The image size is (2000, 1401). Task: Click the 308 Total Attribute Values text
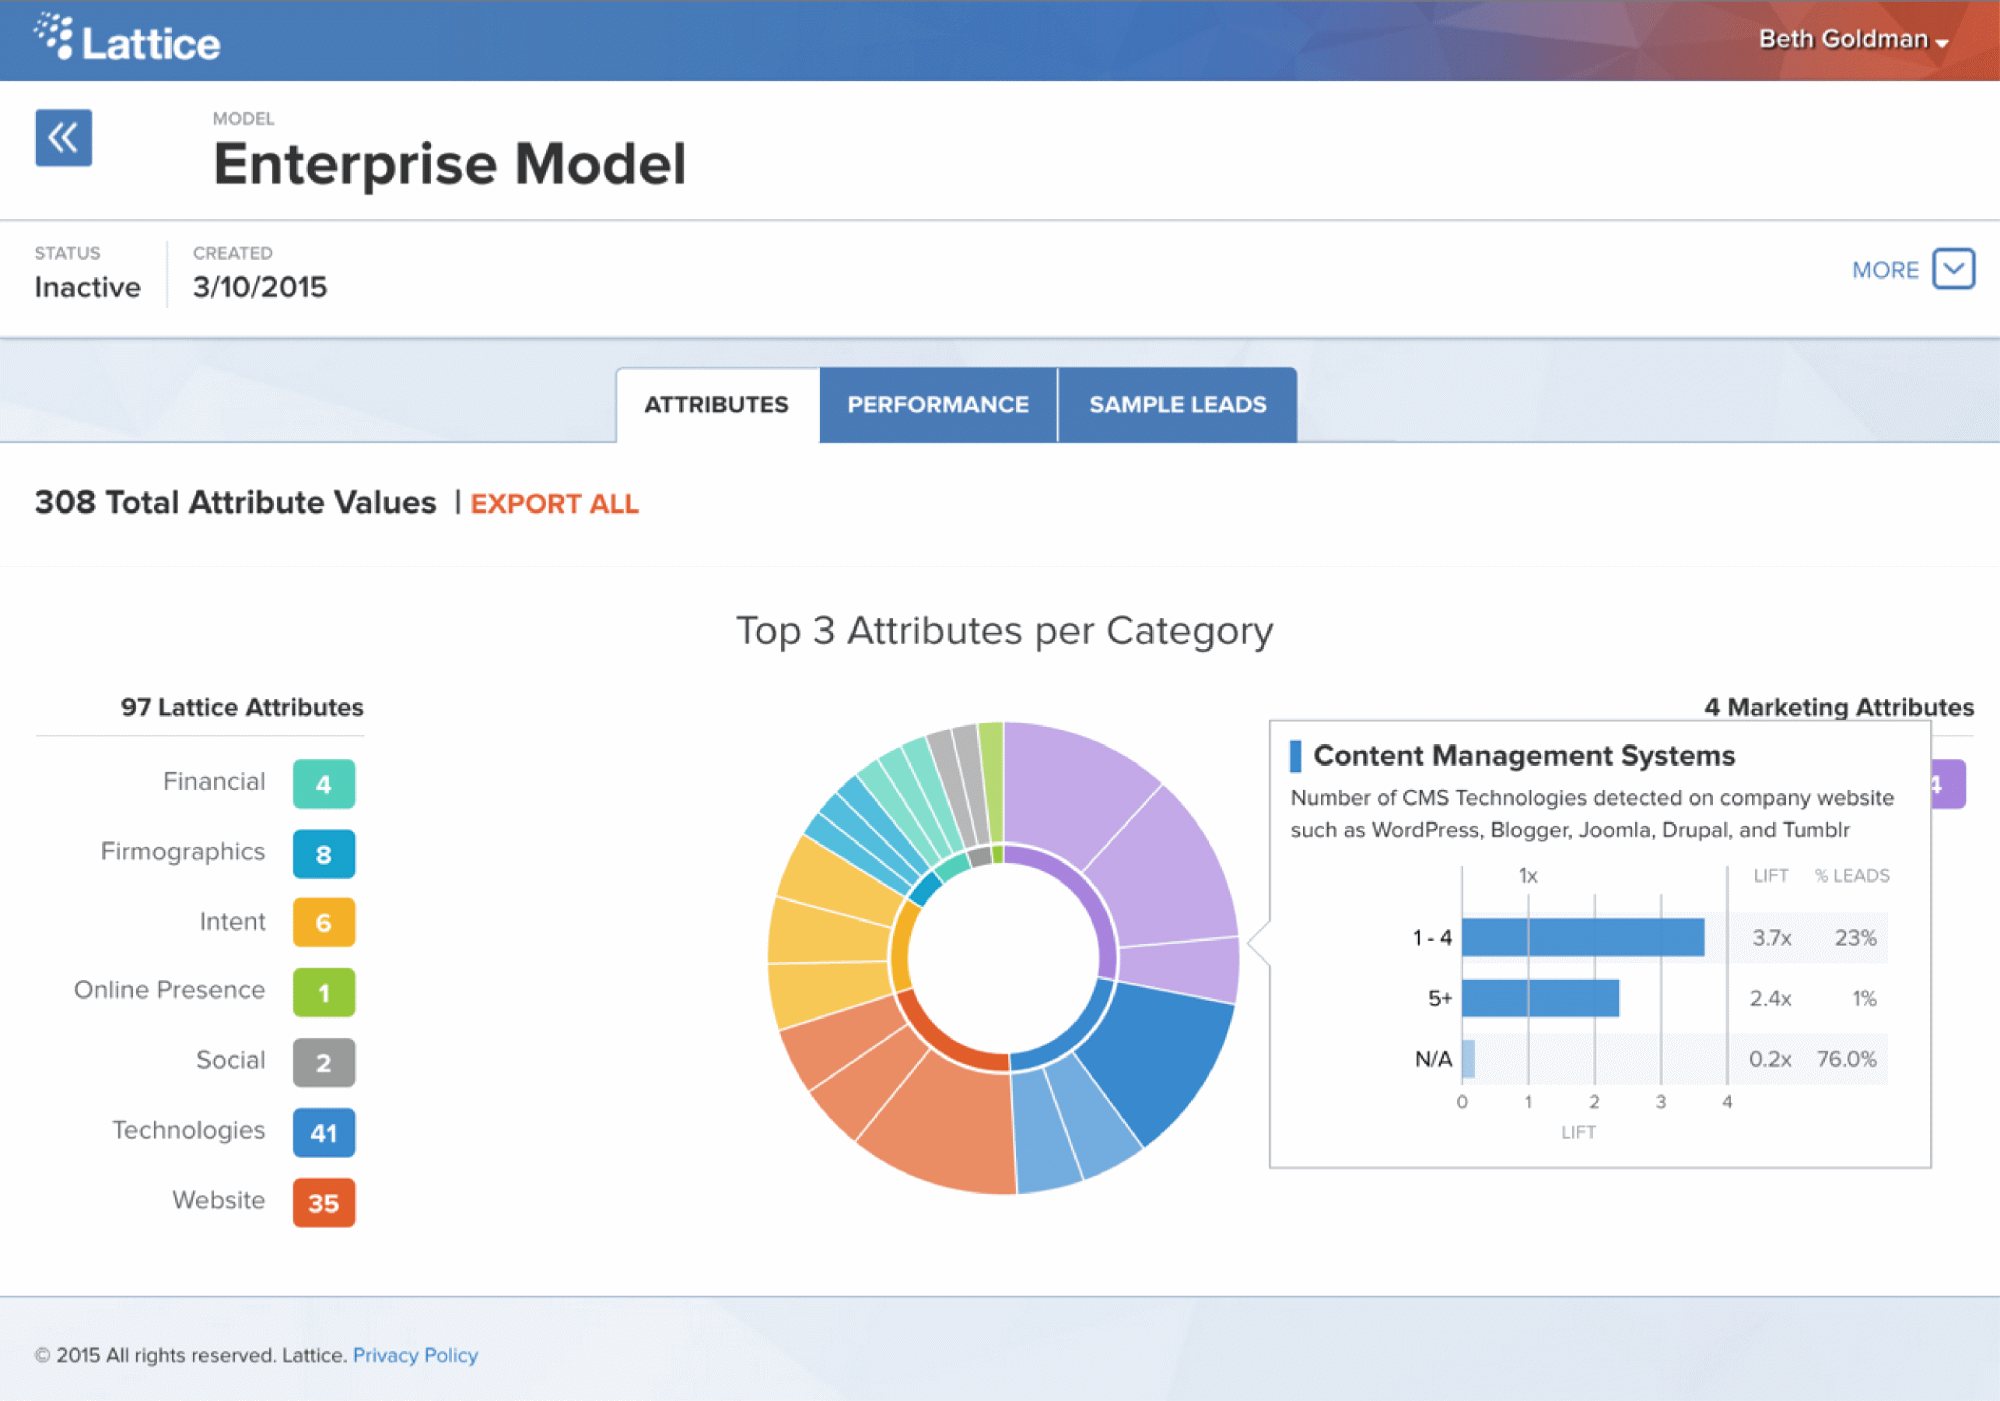coord(235,502)
